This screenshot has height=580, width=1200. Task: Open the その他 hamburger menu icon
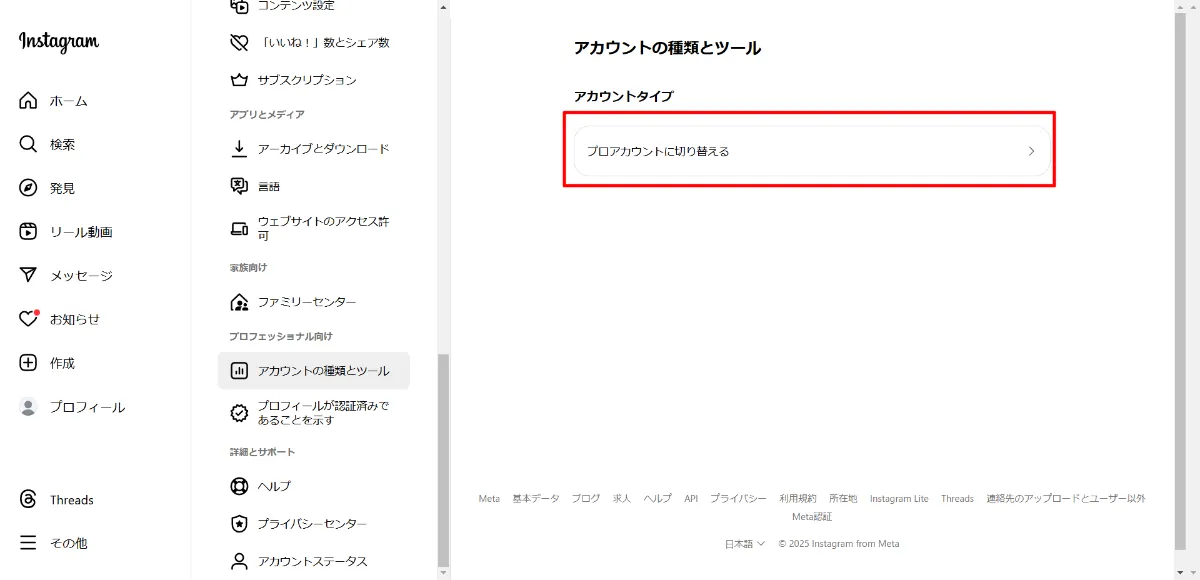[x=28, y=543]
